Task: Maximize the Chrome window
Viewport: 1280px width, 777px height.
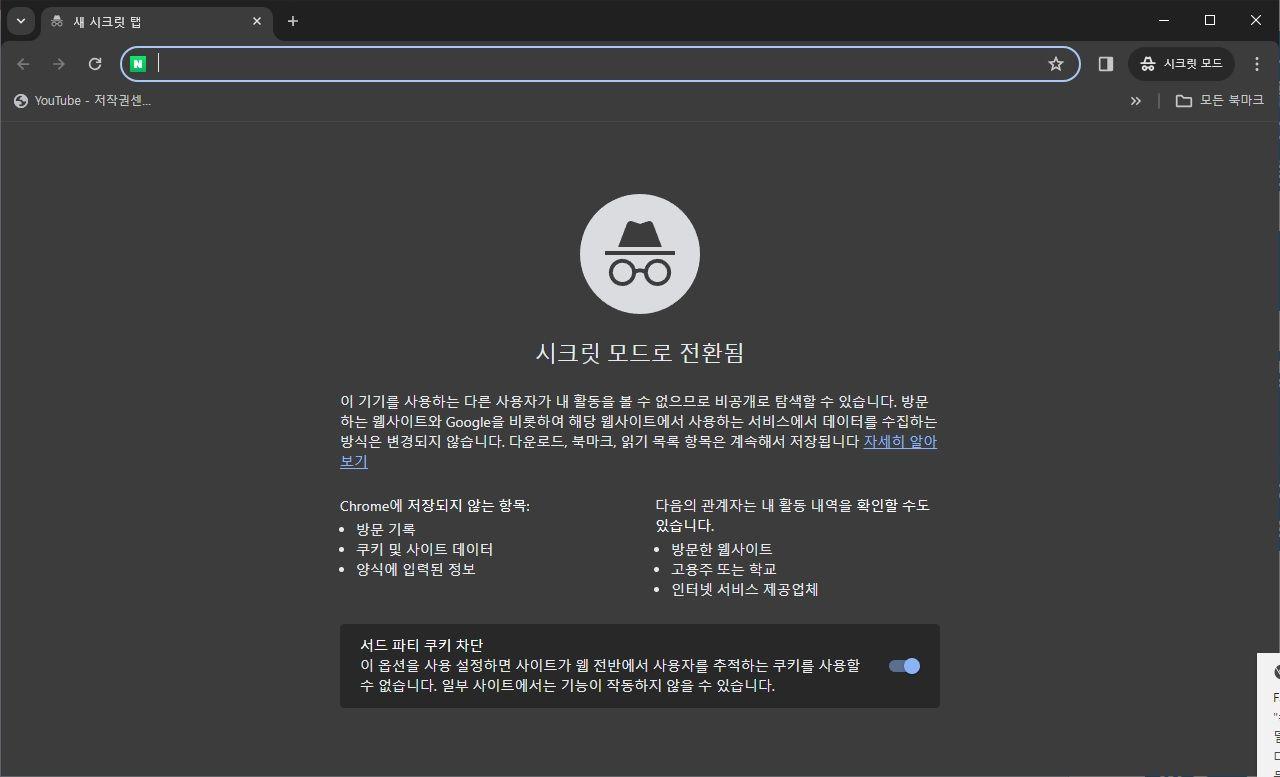Action: [x=1210, y=20]
